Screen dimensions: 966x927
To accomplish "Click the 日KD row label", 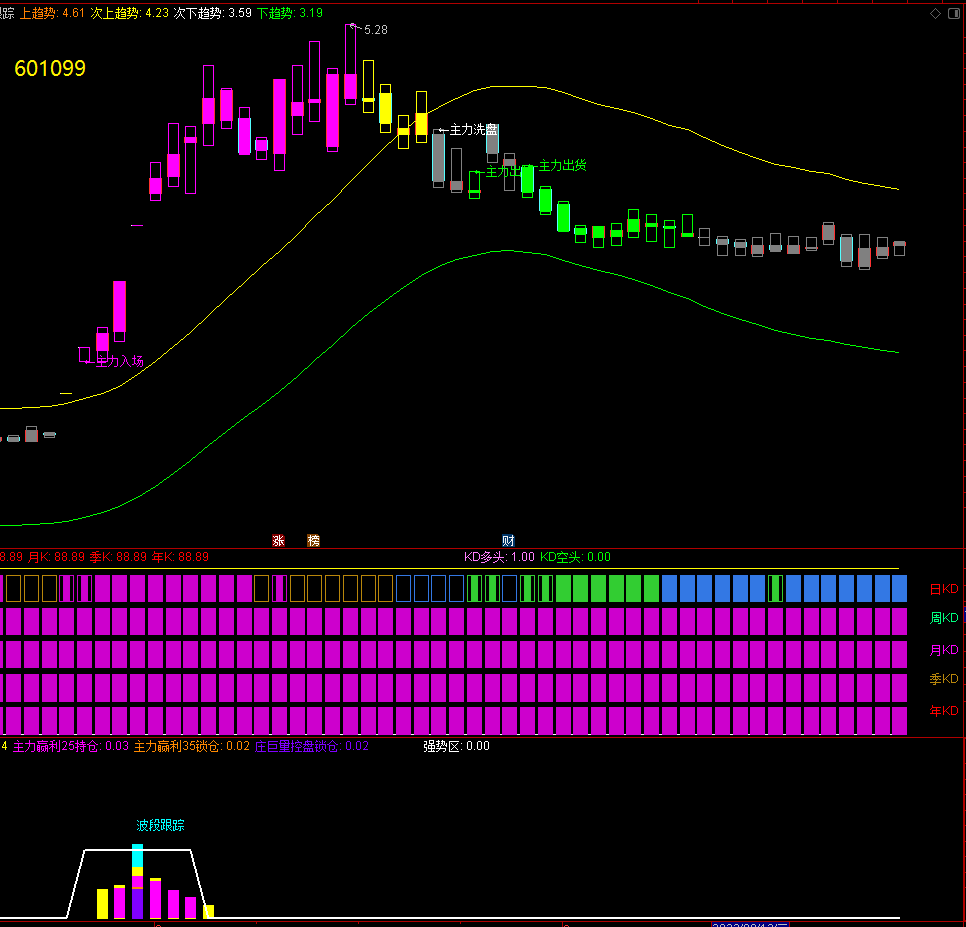I will coord(944,589).
